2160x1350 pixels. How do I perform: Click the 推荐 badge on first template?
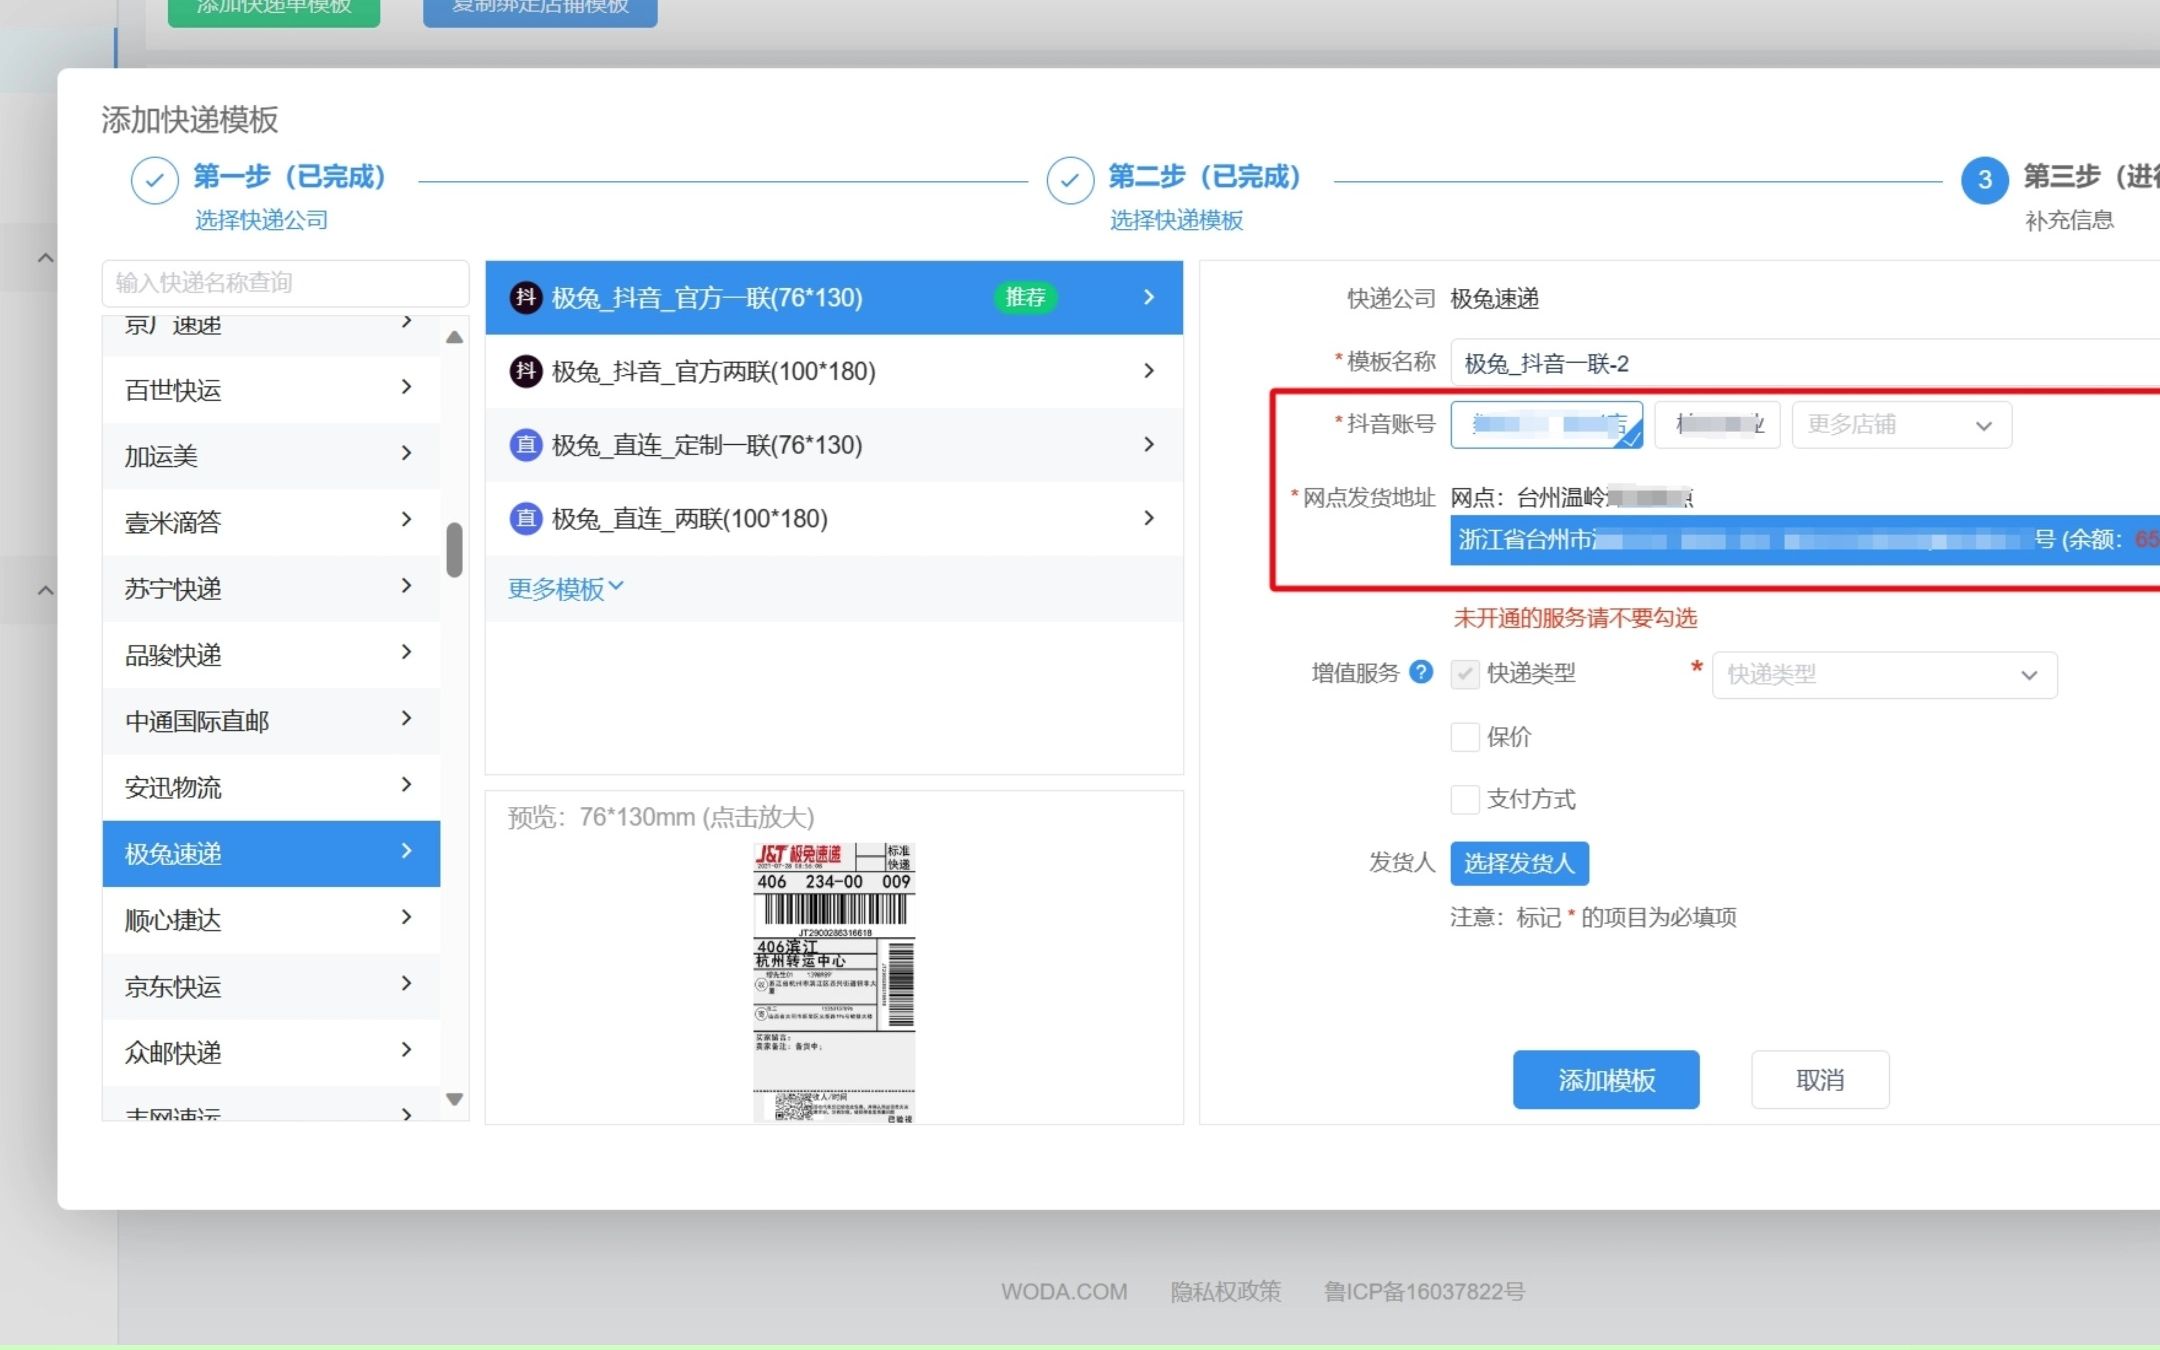pyautogui.click(x=1025, y=297)
